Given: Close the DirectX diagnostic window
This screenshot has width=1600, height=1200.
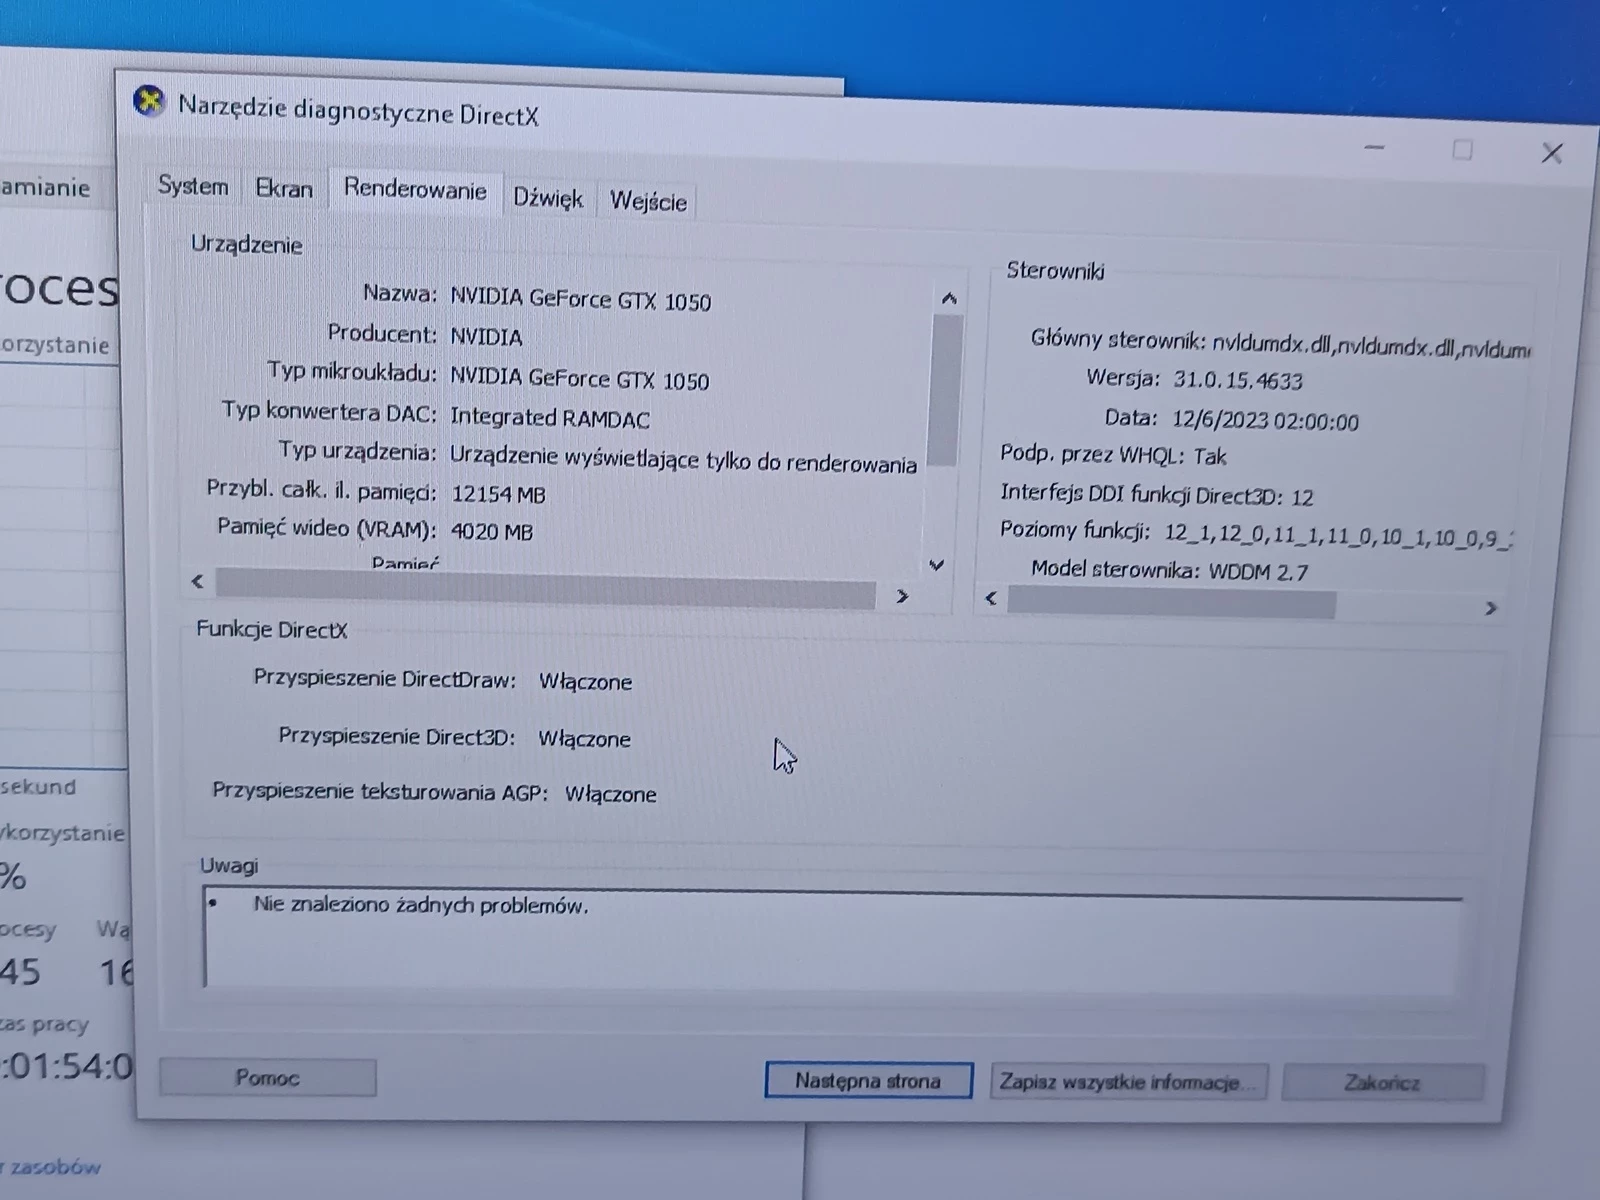Looking at the screenshot, I should (1552, 153).
